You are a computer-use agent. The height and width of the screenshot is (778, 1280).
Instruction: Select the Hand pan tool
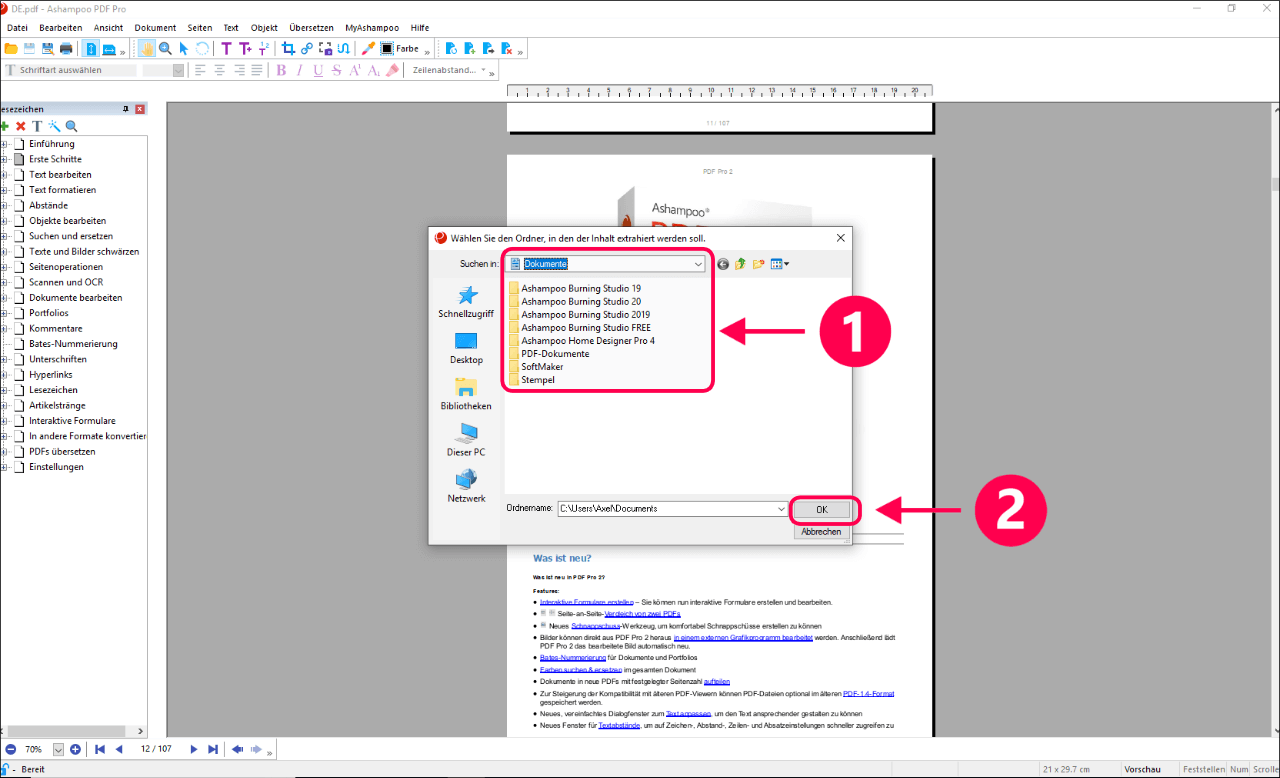[x=147, y=48]
